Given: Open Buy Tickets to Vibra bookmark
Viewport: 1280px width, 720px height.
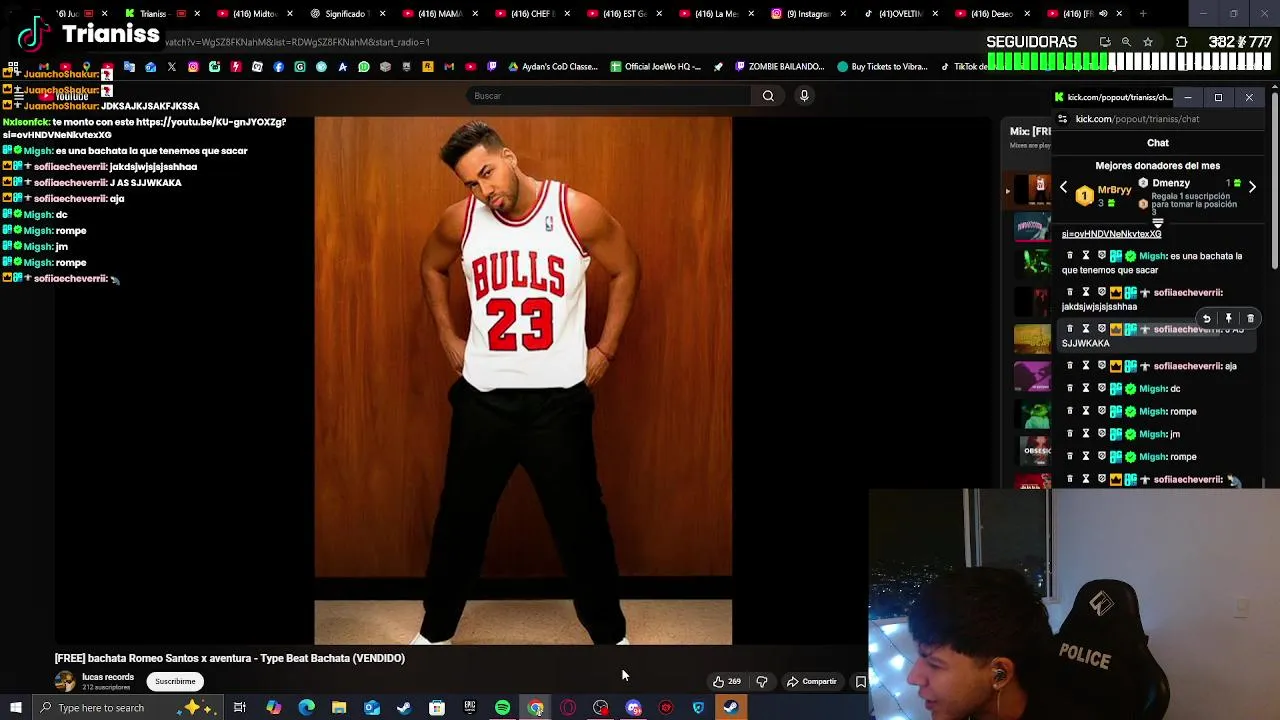Looking at the screenshot, I should click(x=883, y=67).
